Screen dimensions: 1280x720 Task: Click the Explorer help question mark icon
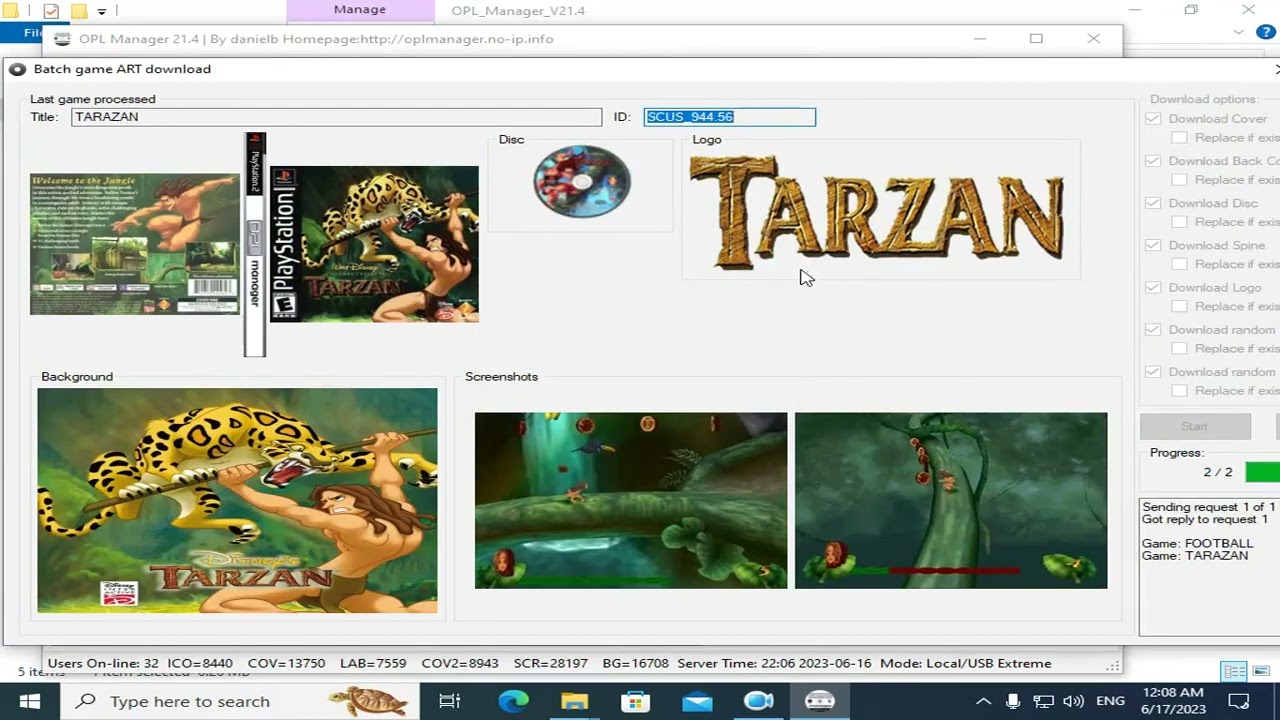[x=1266, y=32]
